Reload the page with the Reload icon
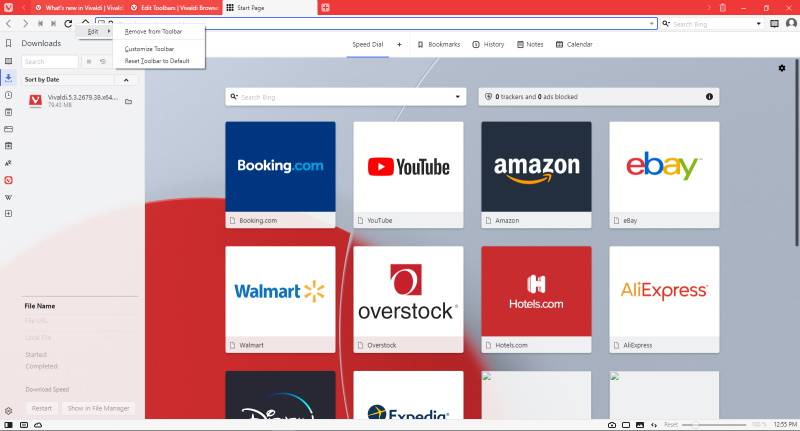 [68, 23]
